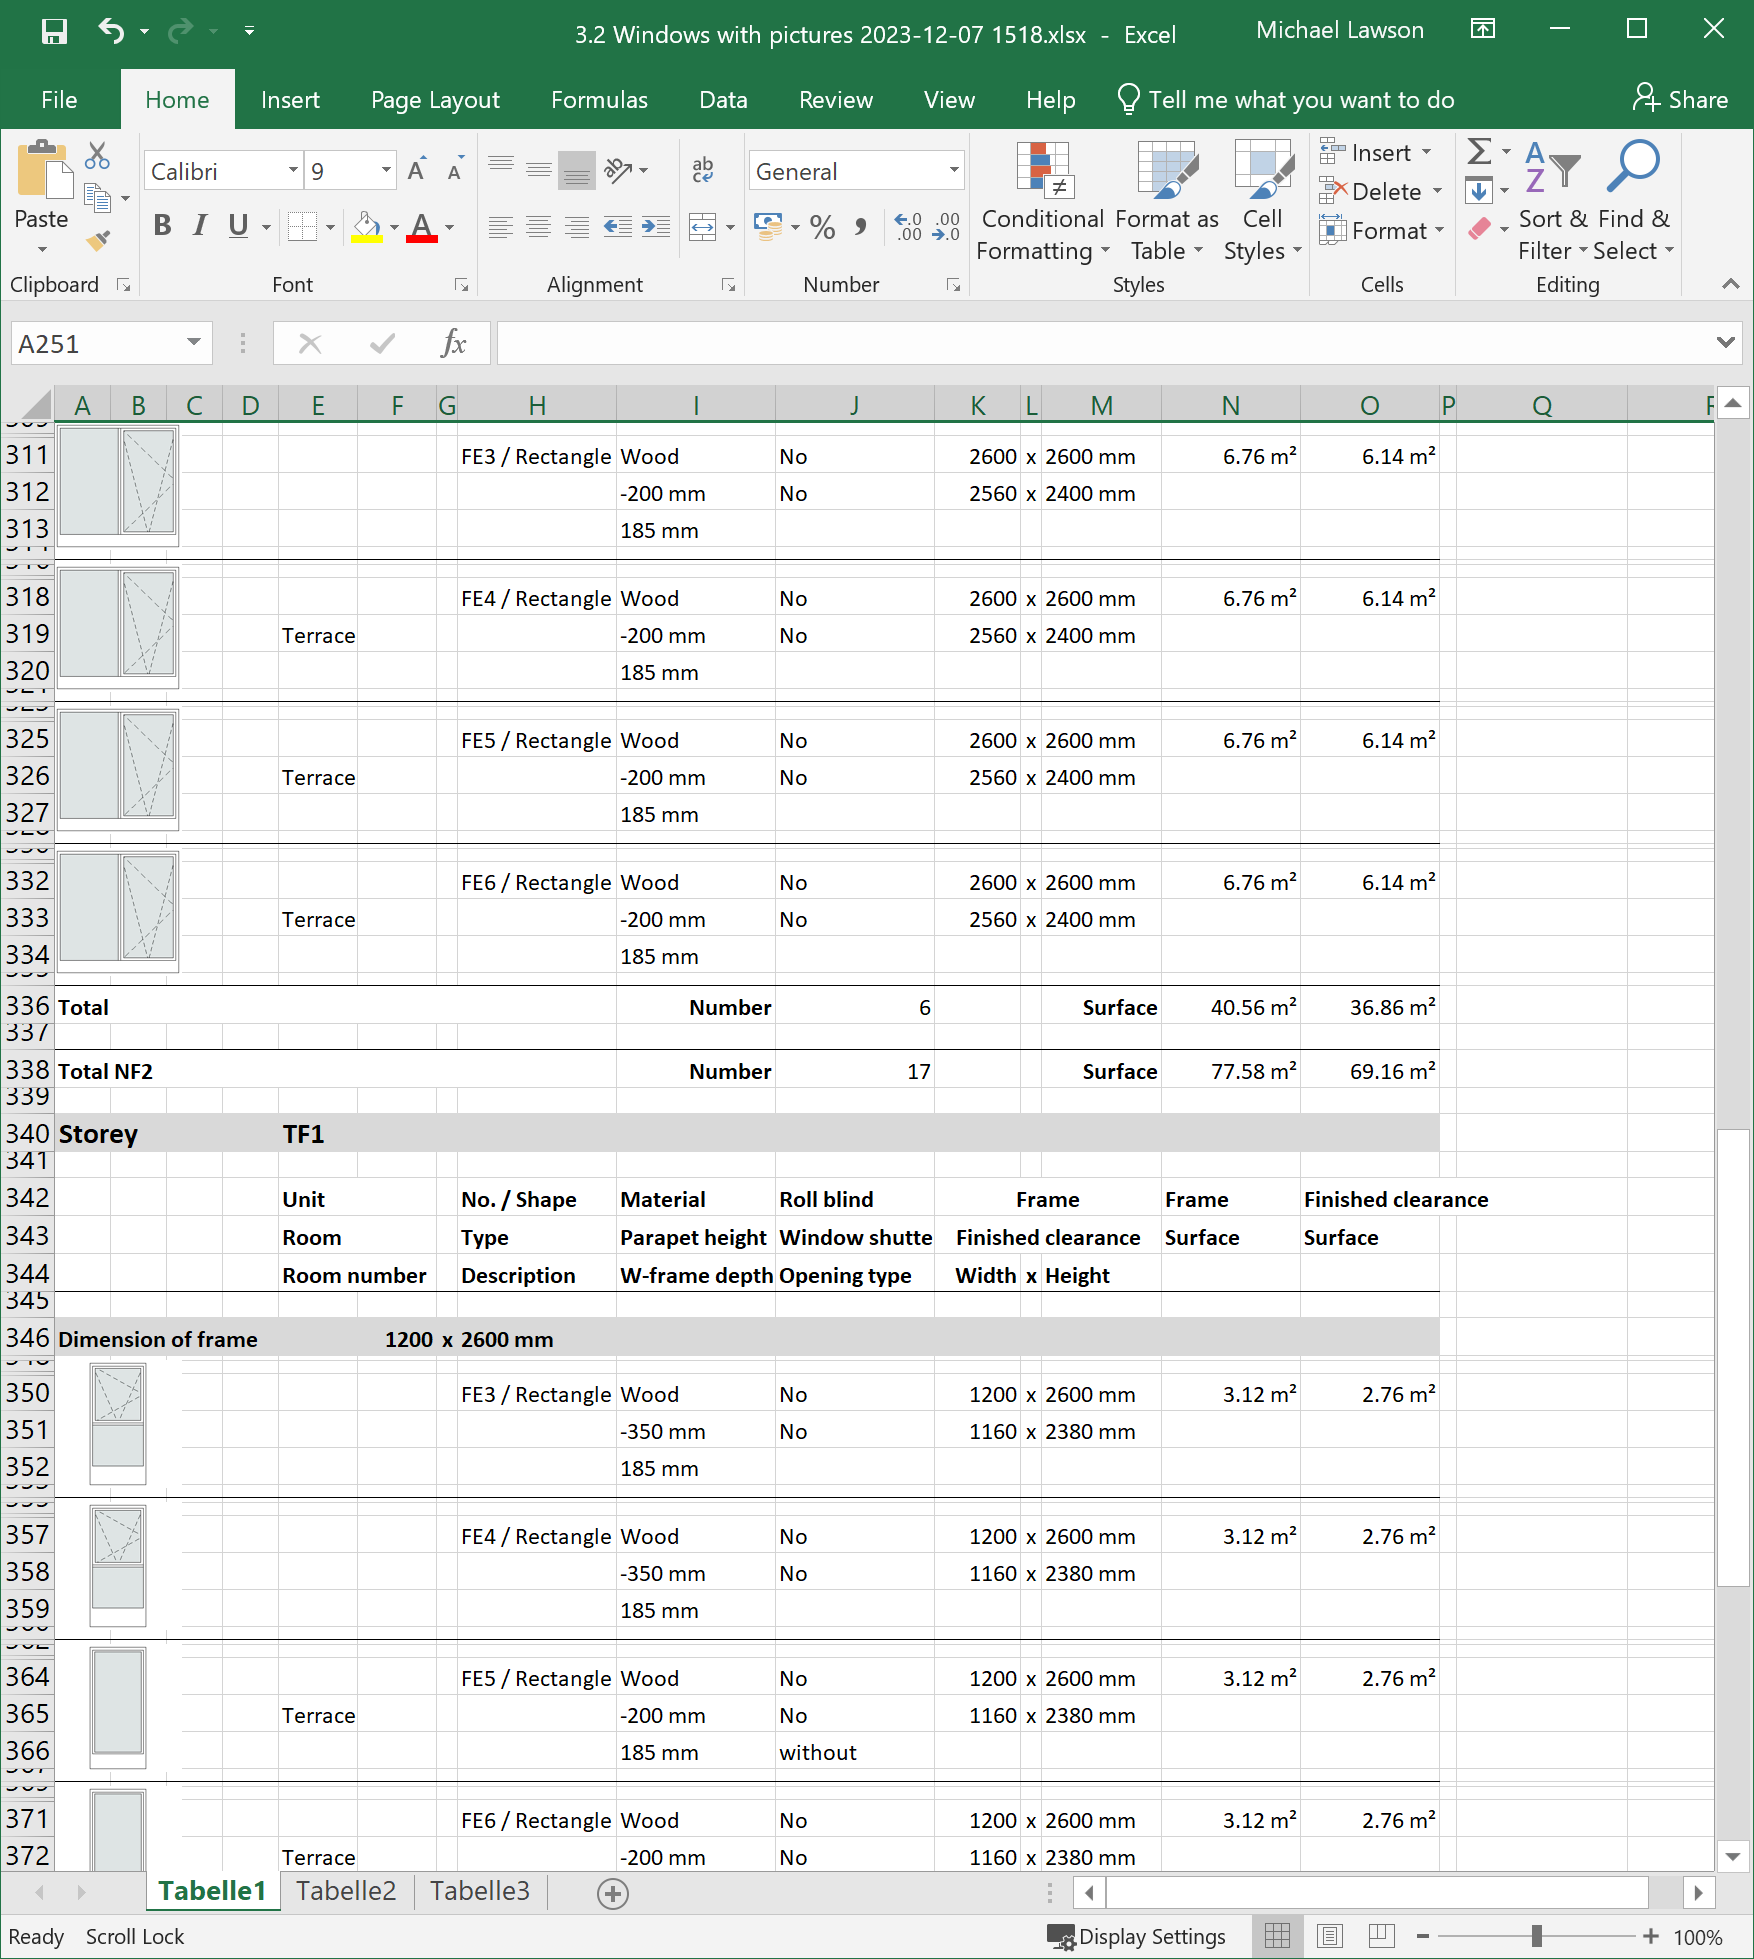Collapse the ribbon with the chevron

pyautogui.click(x=1731, y=284)
